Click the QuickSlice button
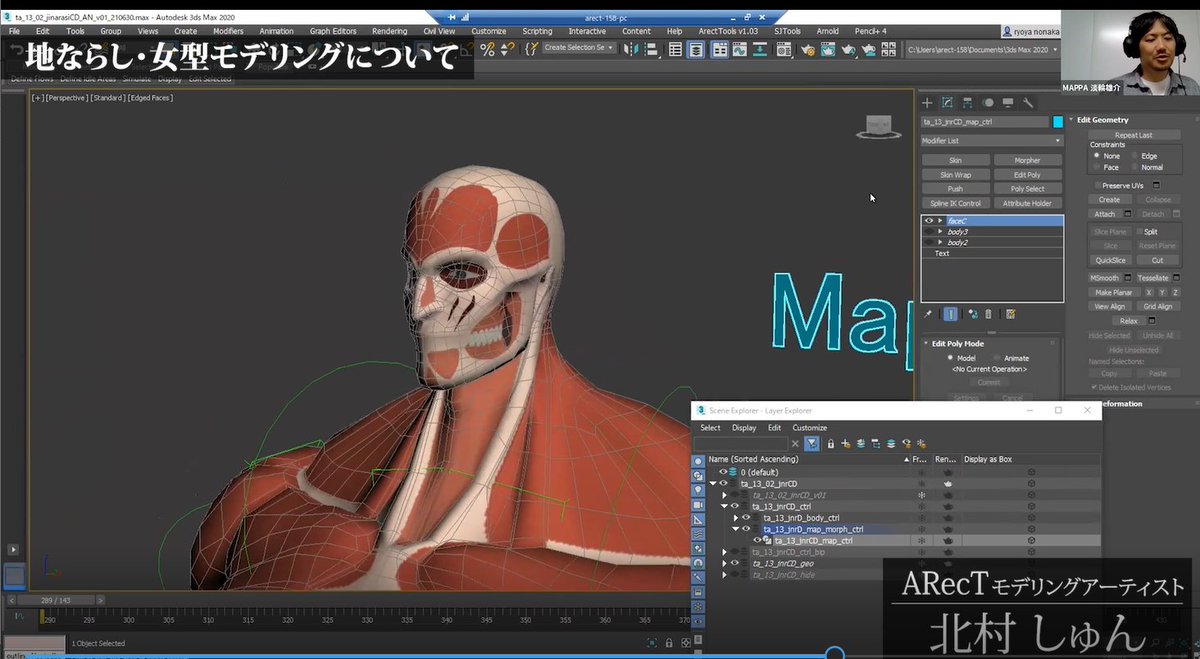Viewport: 1200px width, 659px height. pyautogui.click(x=1109, y=260)
